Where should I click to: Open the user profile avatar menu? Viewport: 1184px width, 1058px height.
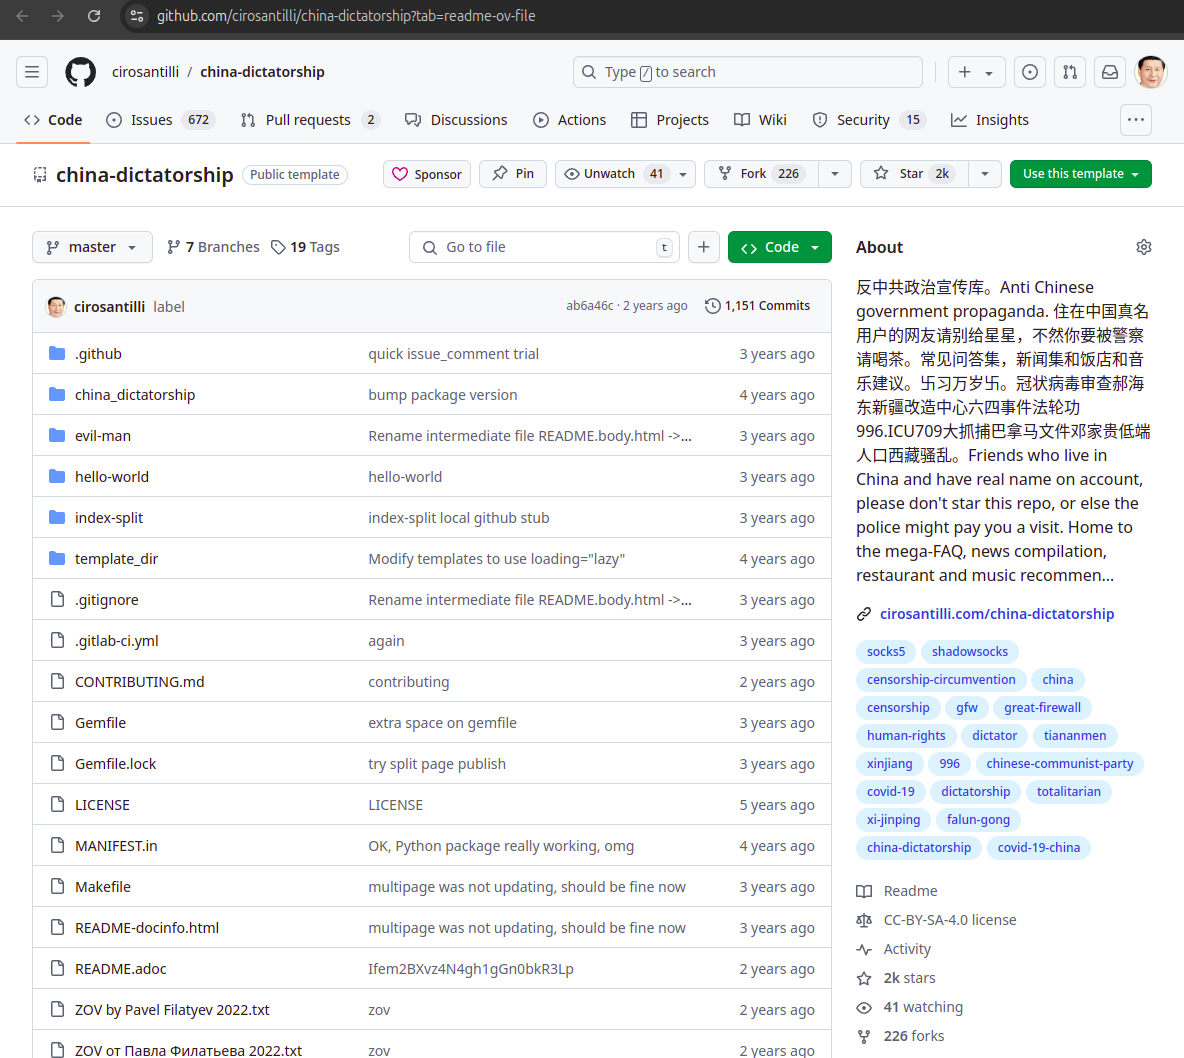(x=1150, y=72)
